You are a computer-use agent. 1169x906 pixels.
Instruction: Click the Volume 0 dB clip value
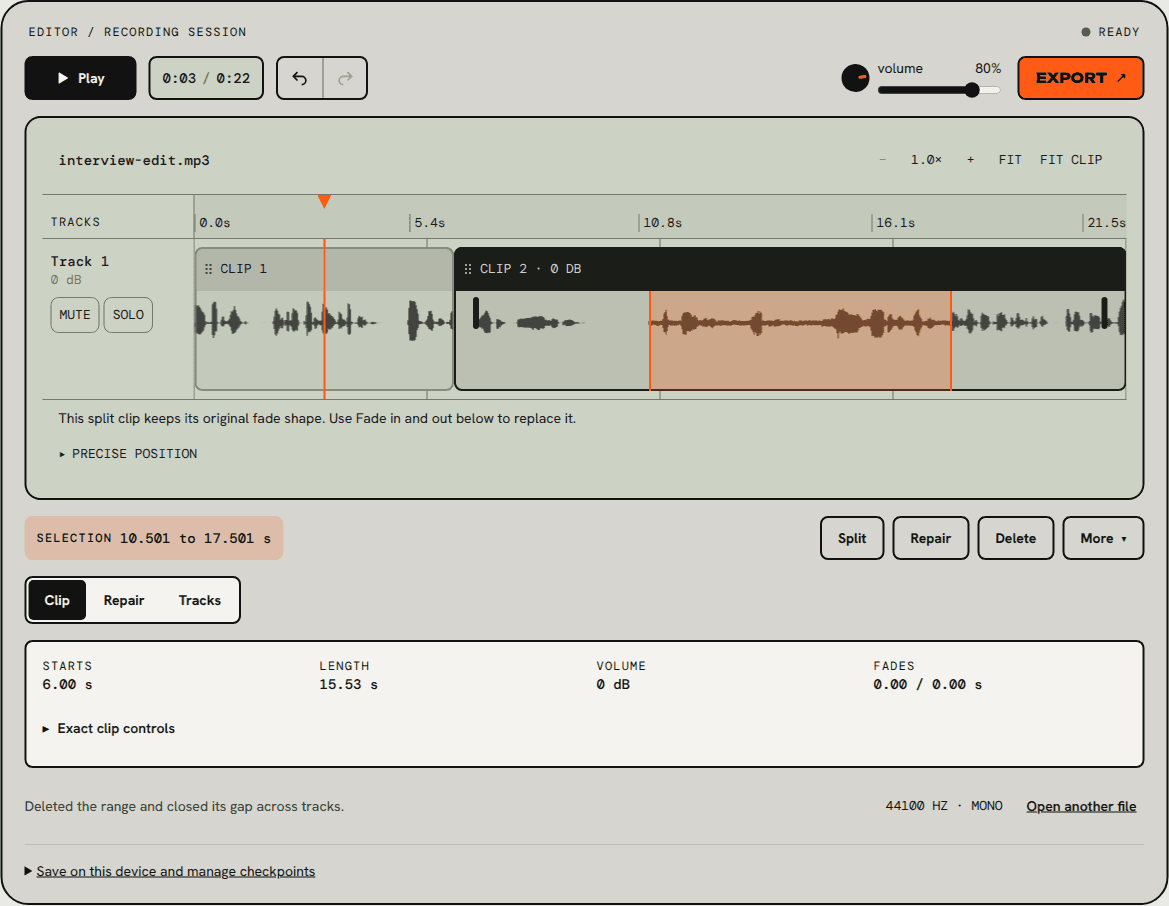(x=613, y=685)
